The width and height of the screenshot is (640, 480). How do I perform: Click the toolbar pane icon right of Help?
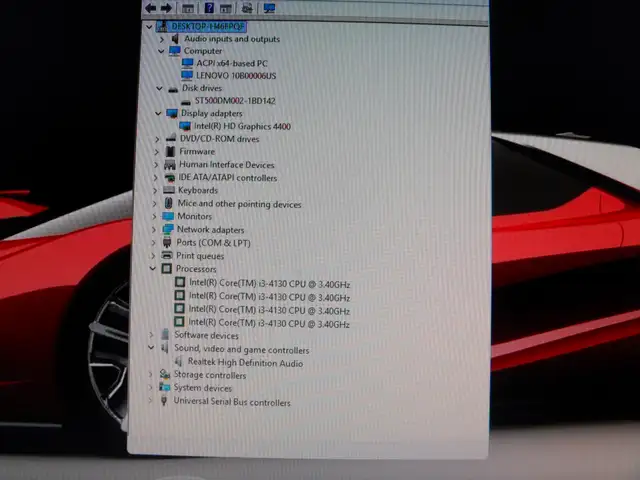click(226, 8)
